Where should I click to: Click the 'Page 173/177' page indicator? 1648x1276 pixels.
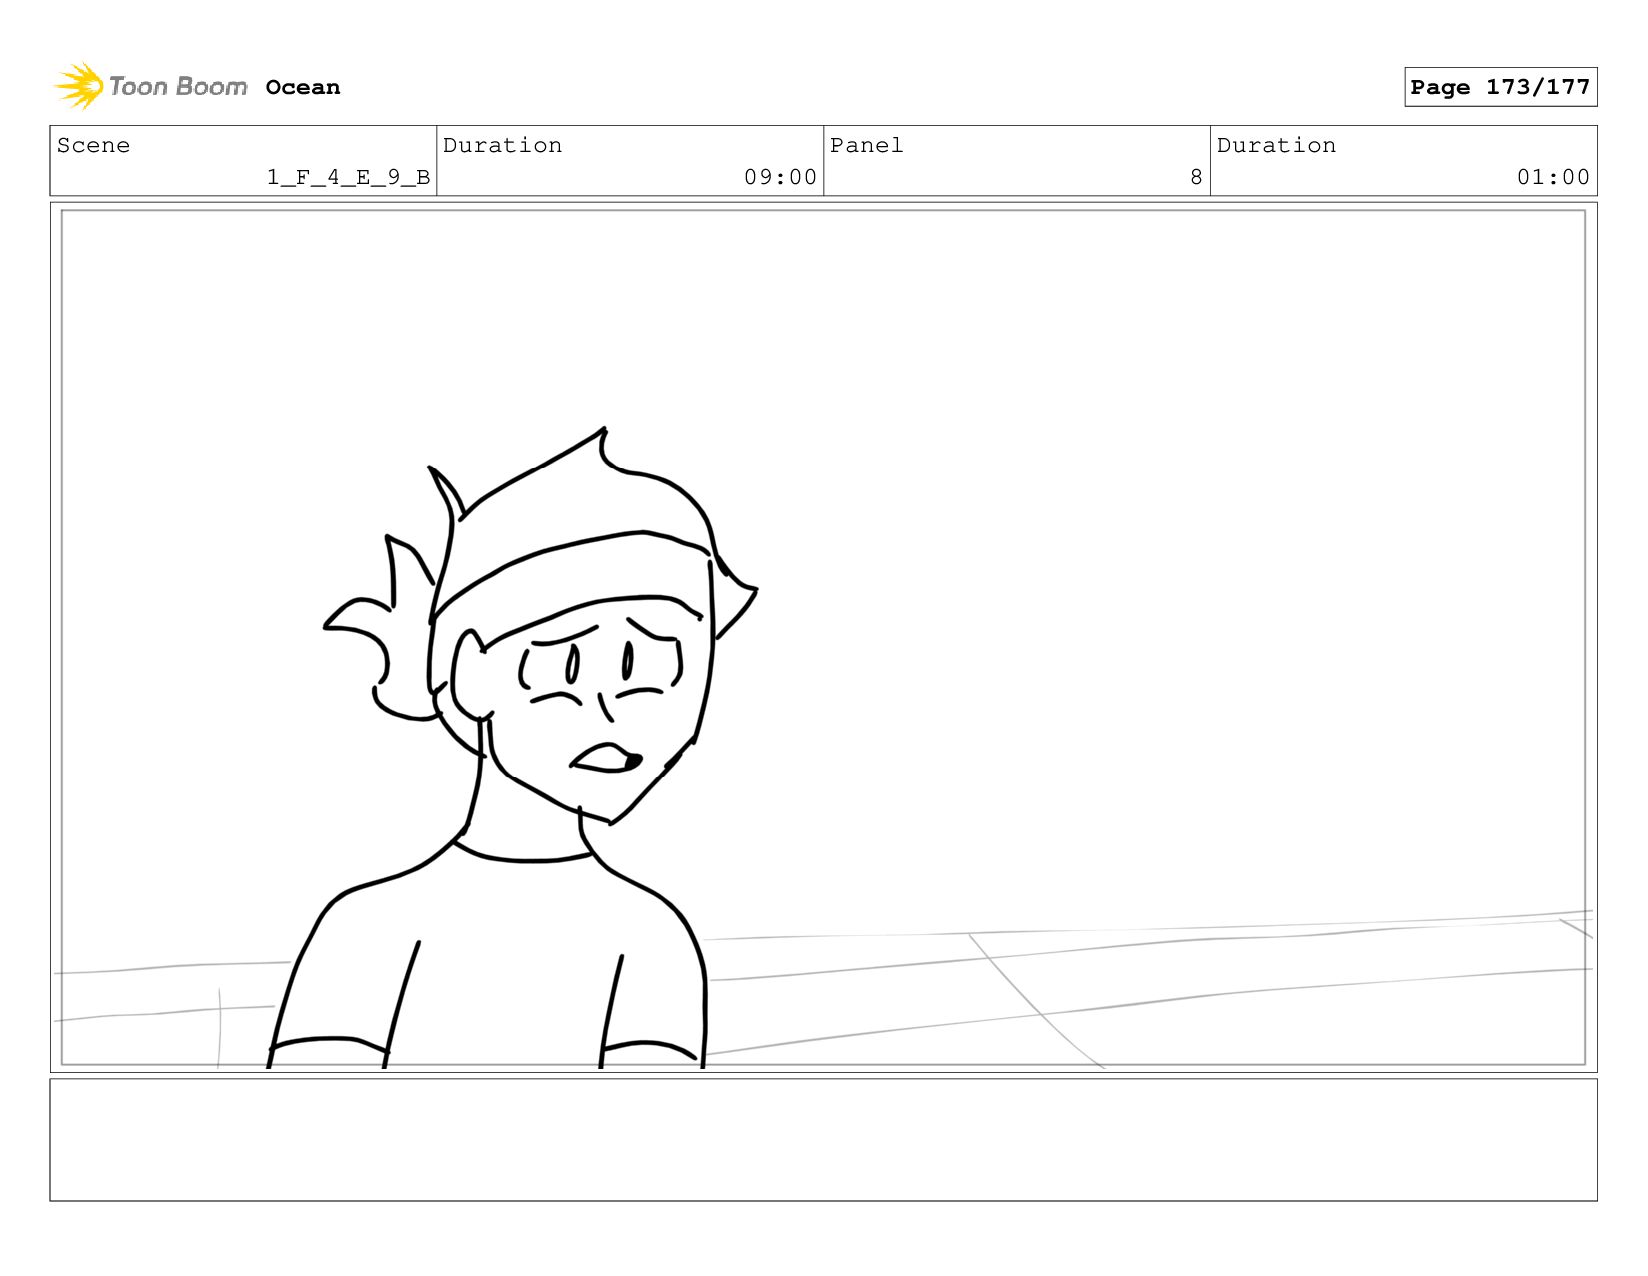coord(1500,87)
